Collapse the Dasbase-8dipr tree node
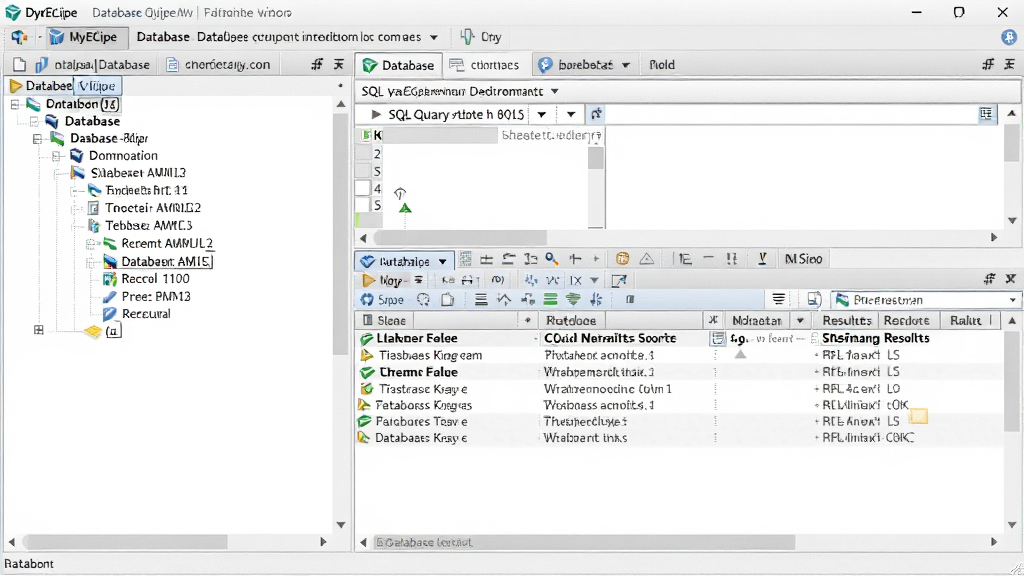 38,139
